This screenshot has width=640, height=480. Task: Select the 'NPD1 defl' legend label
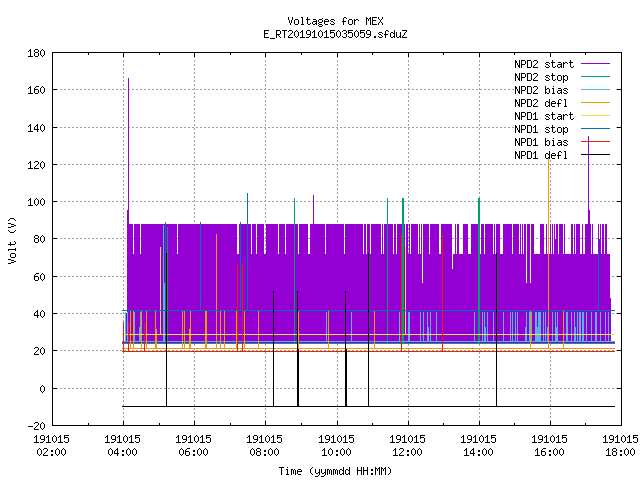(x=541, y=155)
